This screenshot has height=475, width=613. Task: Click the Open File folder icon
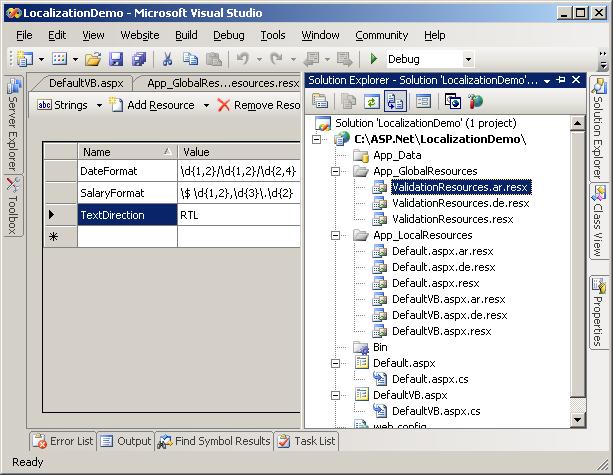click(x=93, y=59)
